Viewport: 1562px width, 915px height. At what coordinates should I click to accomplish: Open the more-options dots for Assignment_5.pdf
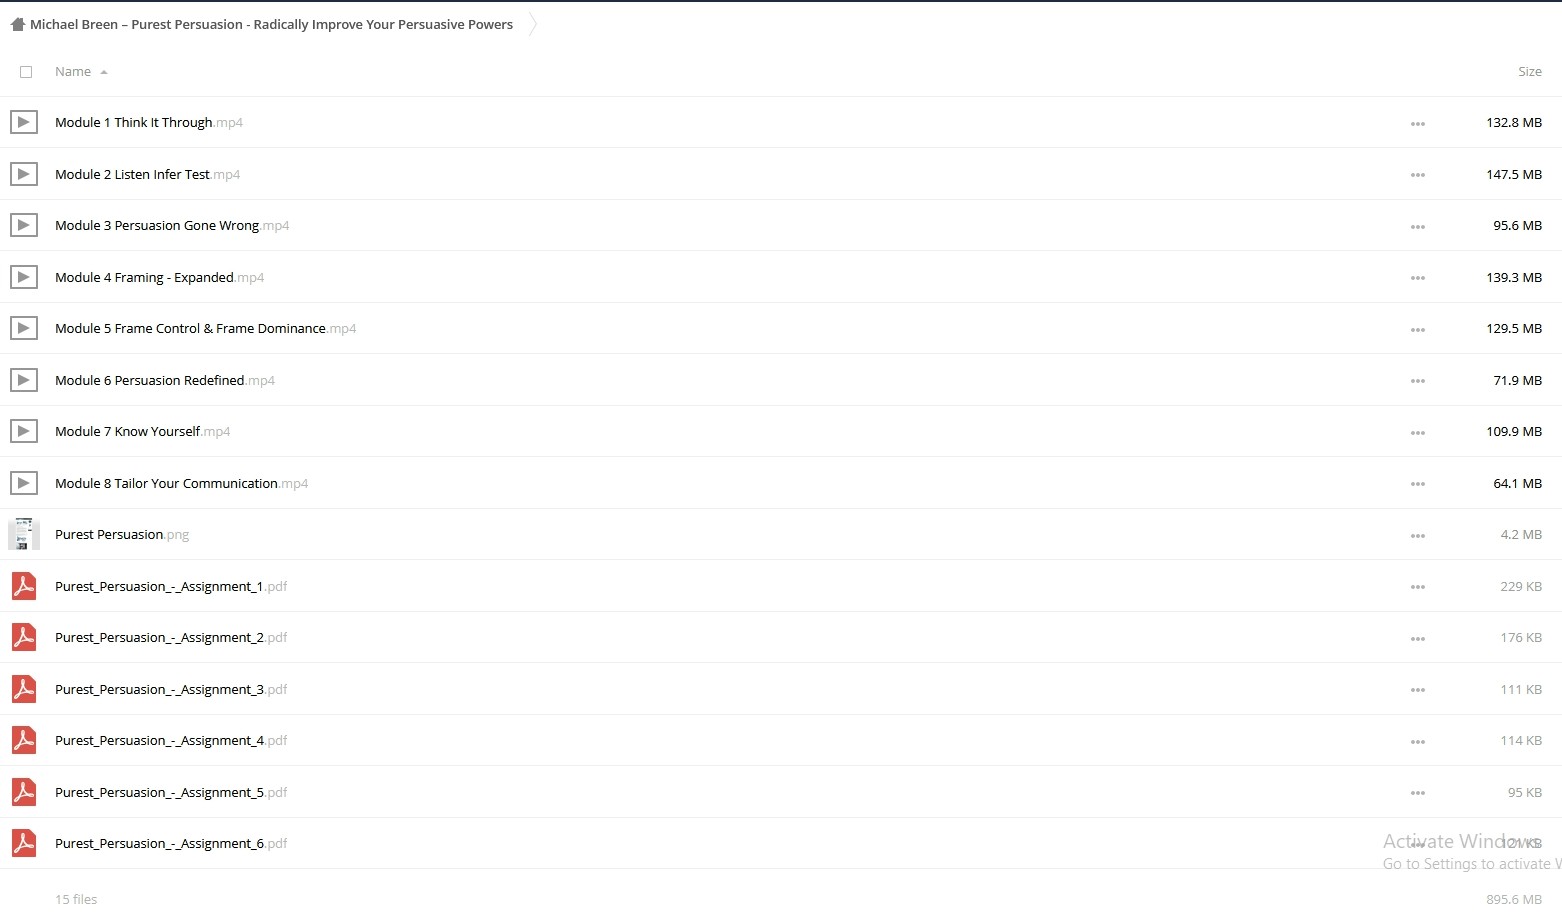coord(1418,793)
